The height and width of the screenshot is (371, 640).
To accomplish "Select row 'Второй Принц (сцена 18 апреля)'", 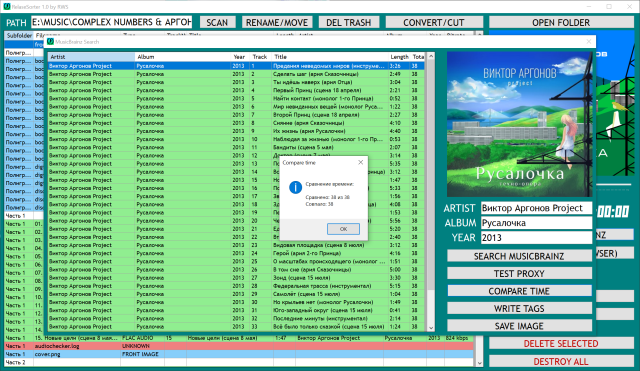I will (x=236, y=115).
